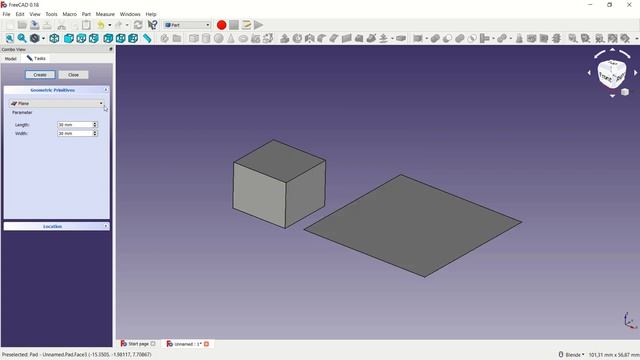
Task: Click the Close button in Tasks panel
Action: 73,75
